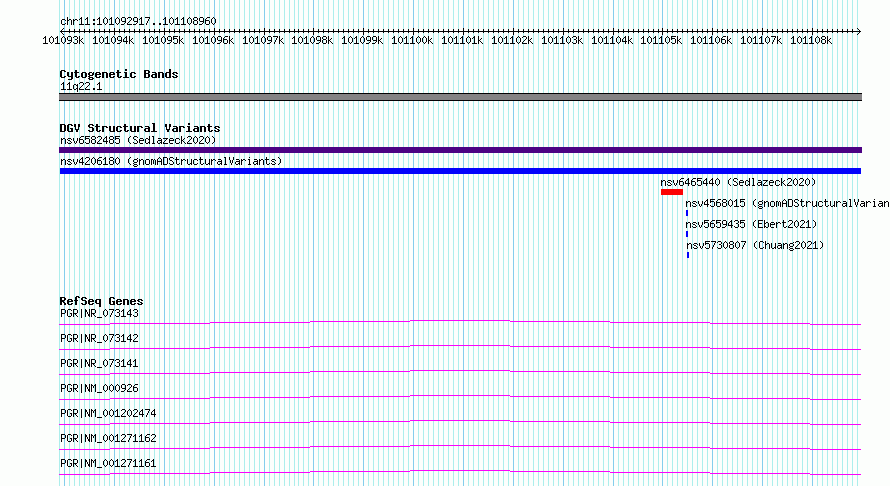
Task: Open transcript PGR|NR_073141 label
Action: (99, 363)
